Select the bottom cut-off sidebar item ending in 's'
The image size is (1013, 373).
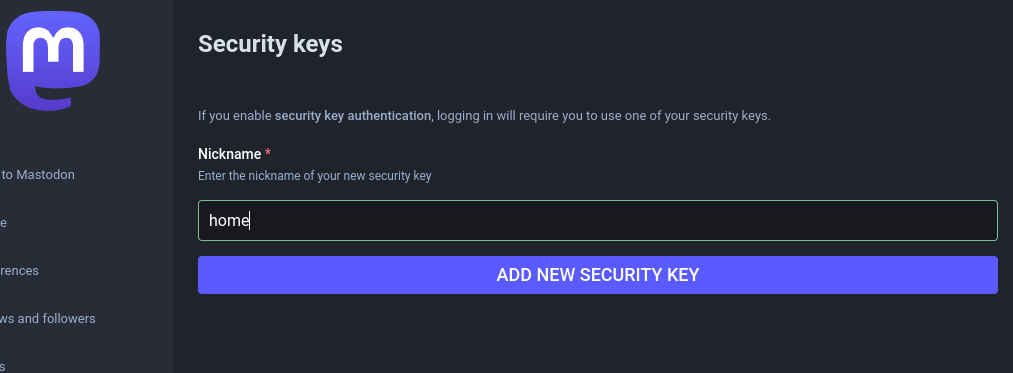(x=3, y=367)
